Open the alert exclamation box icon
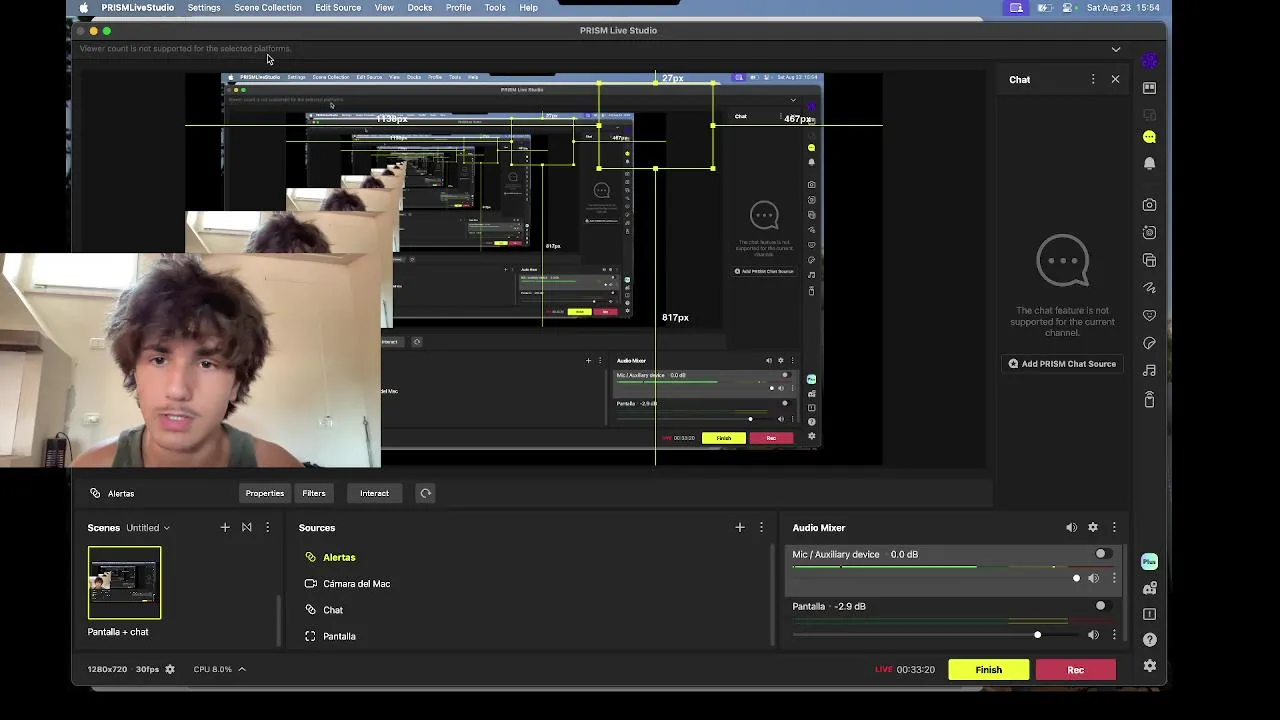Viewport: 1280px width, 720px height. click(x=1149, y=614)
